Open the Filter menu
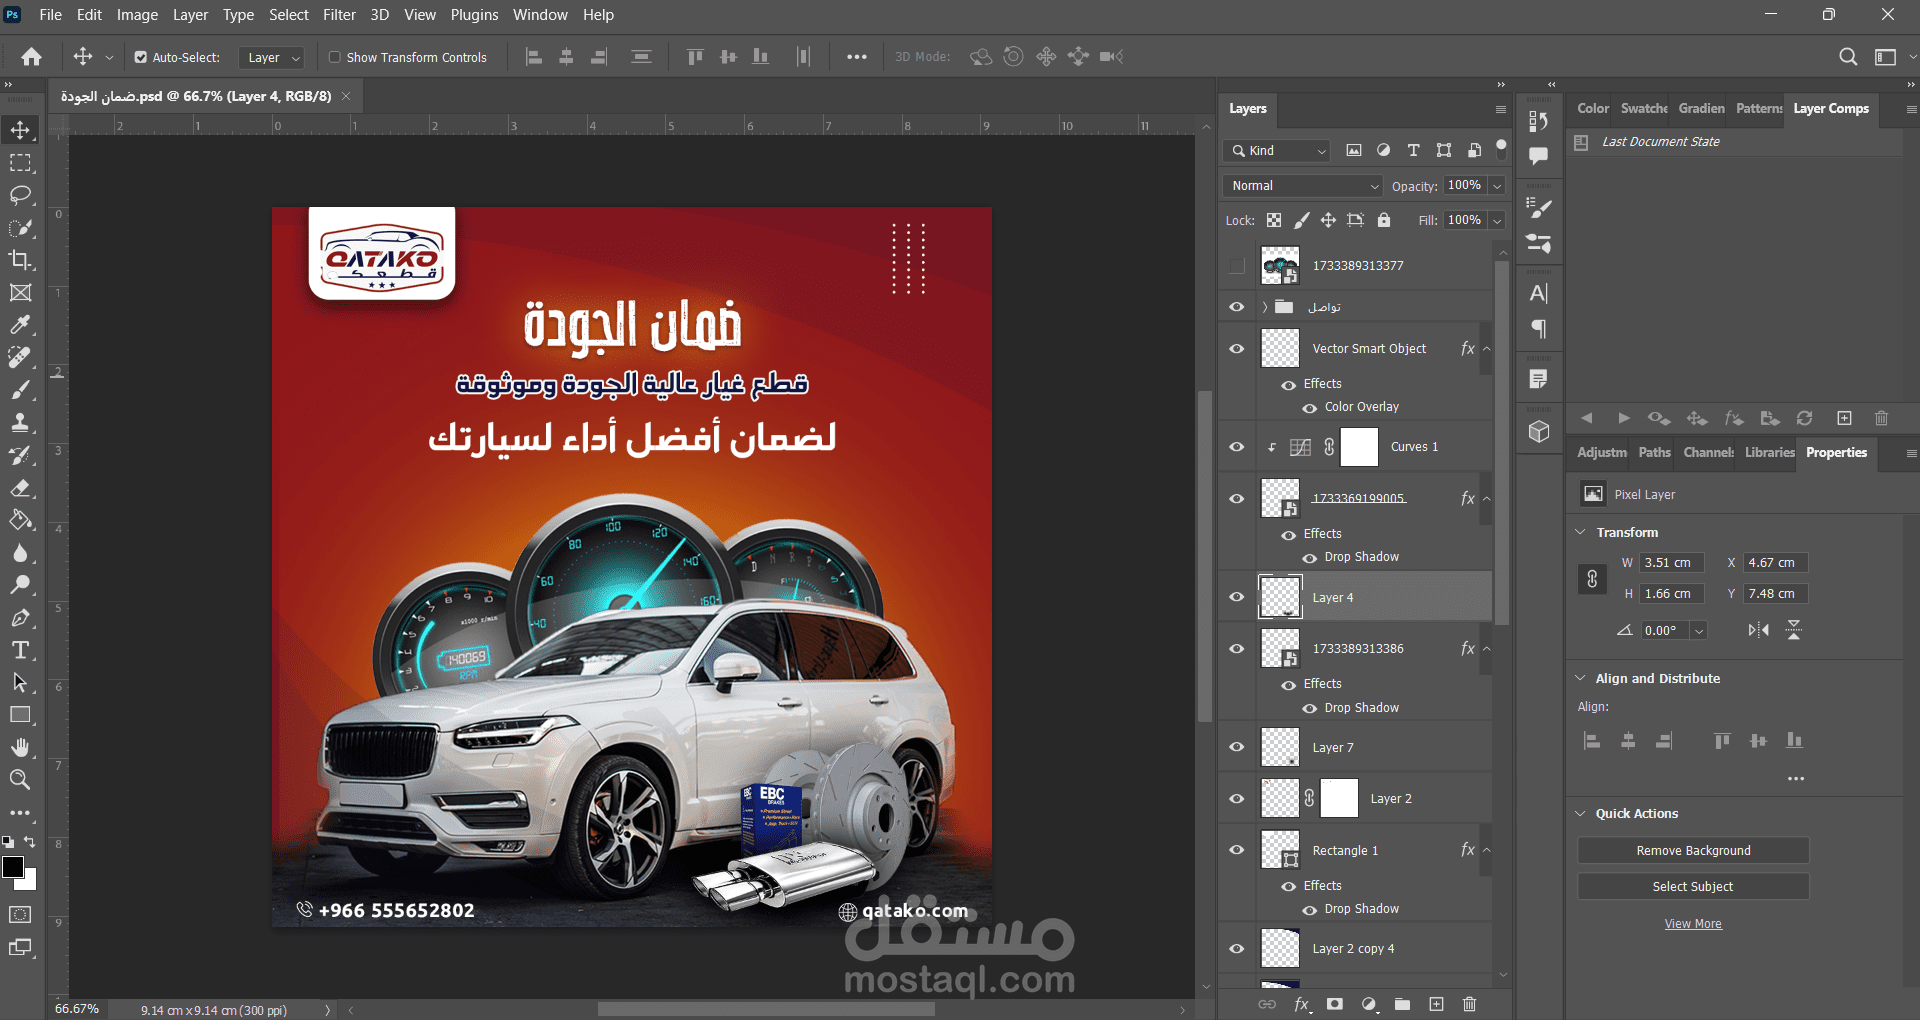Viewport: 1920px width, 1020px height. coord(339,15)
